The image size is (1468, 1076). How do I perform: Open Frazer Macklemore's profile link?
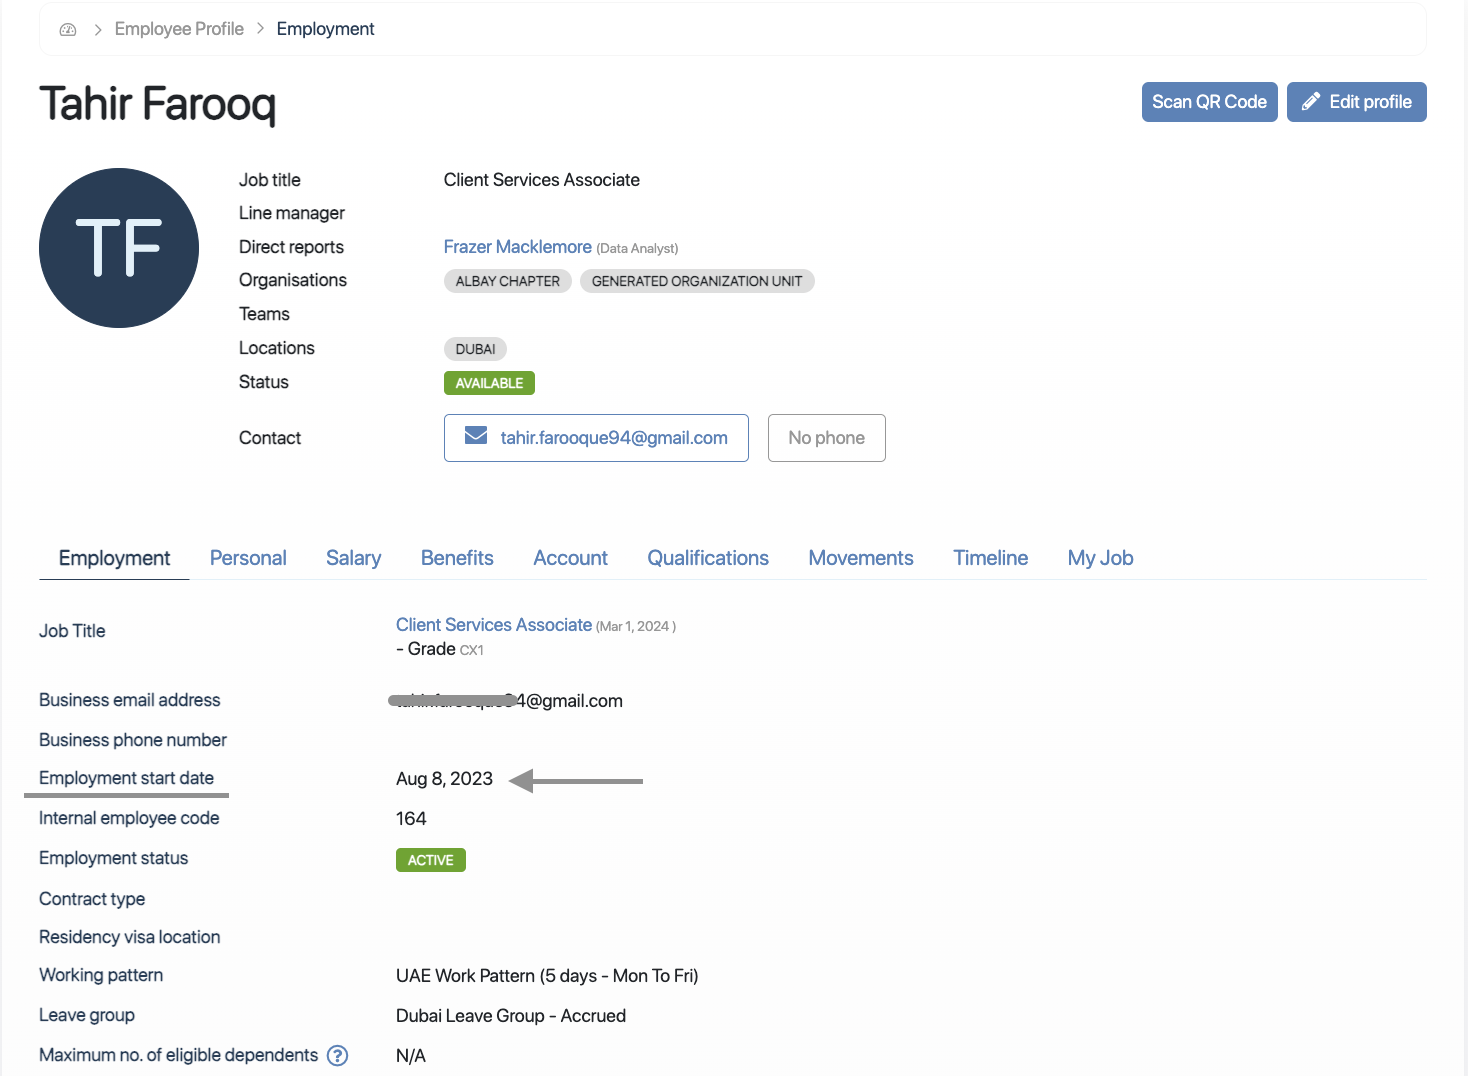click(x=517, y=247)
